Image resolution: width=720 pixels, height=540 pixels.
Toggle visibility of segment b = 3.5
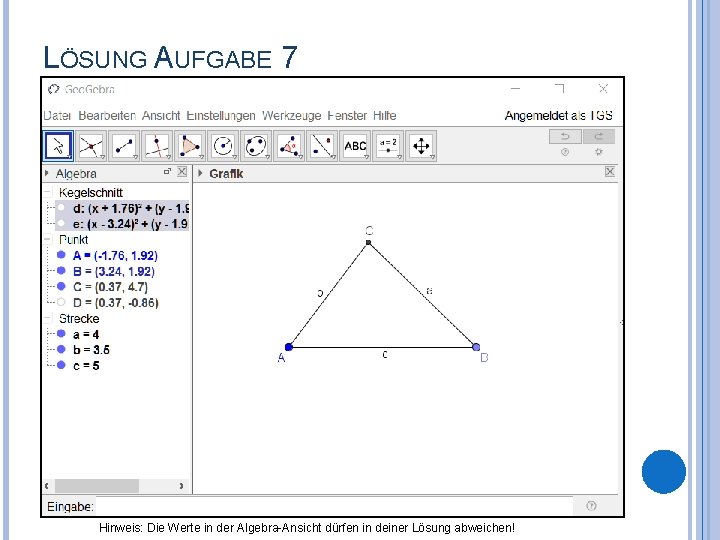61,349
